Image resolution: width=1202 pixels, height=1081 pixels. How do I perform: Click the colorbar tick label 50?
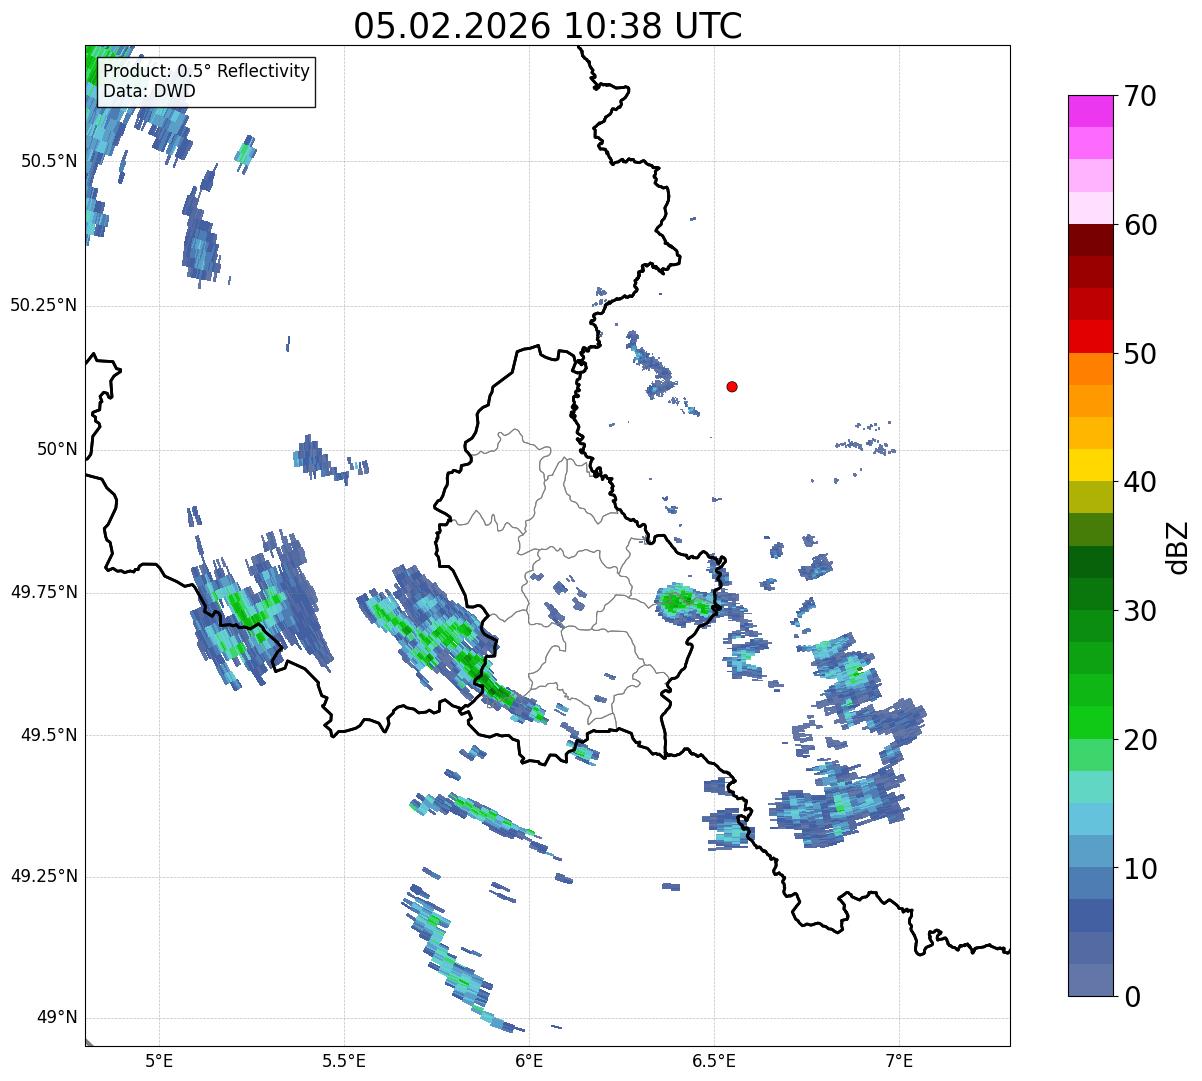(1141, 354)
